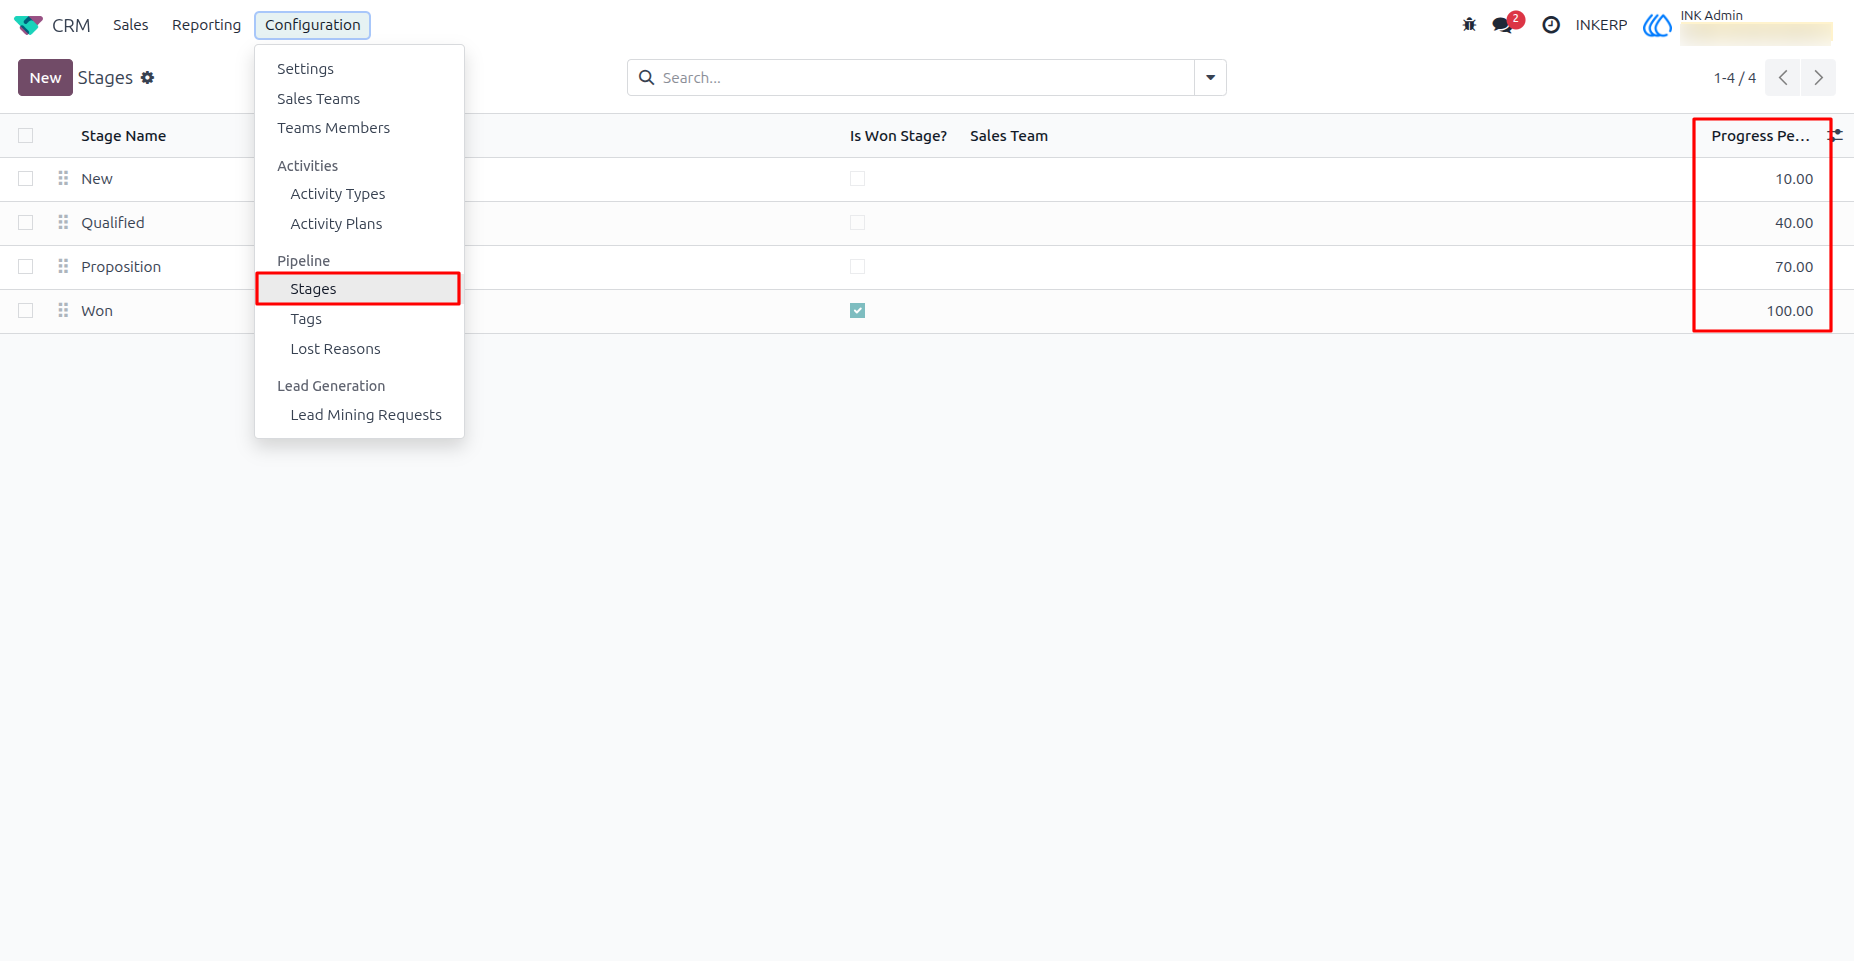Click the INK Admin user avatar logo
The height and width of the screenshot is (961, 1854).
click(1657, 25)
